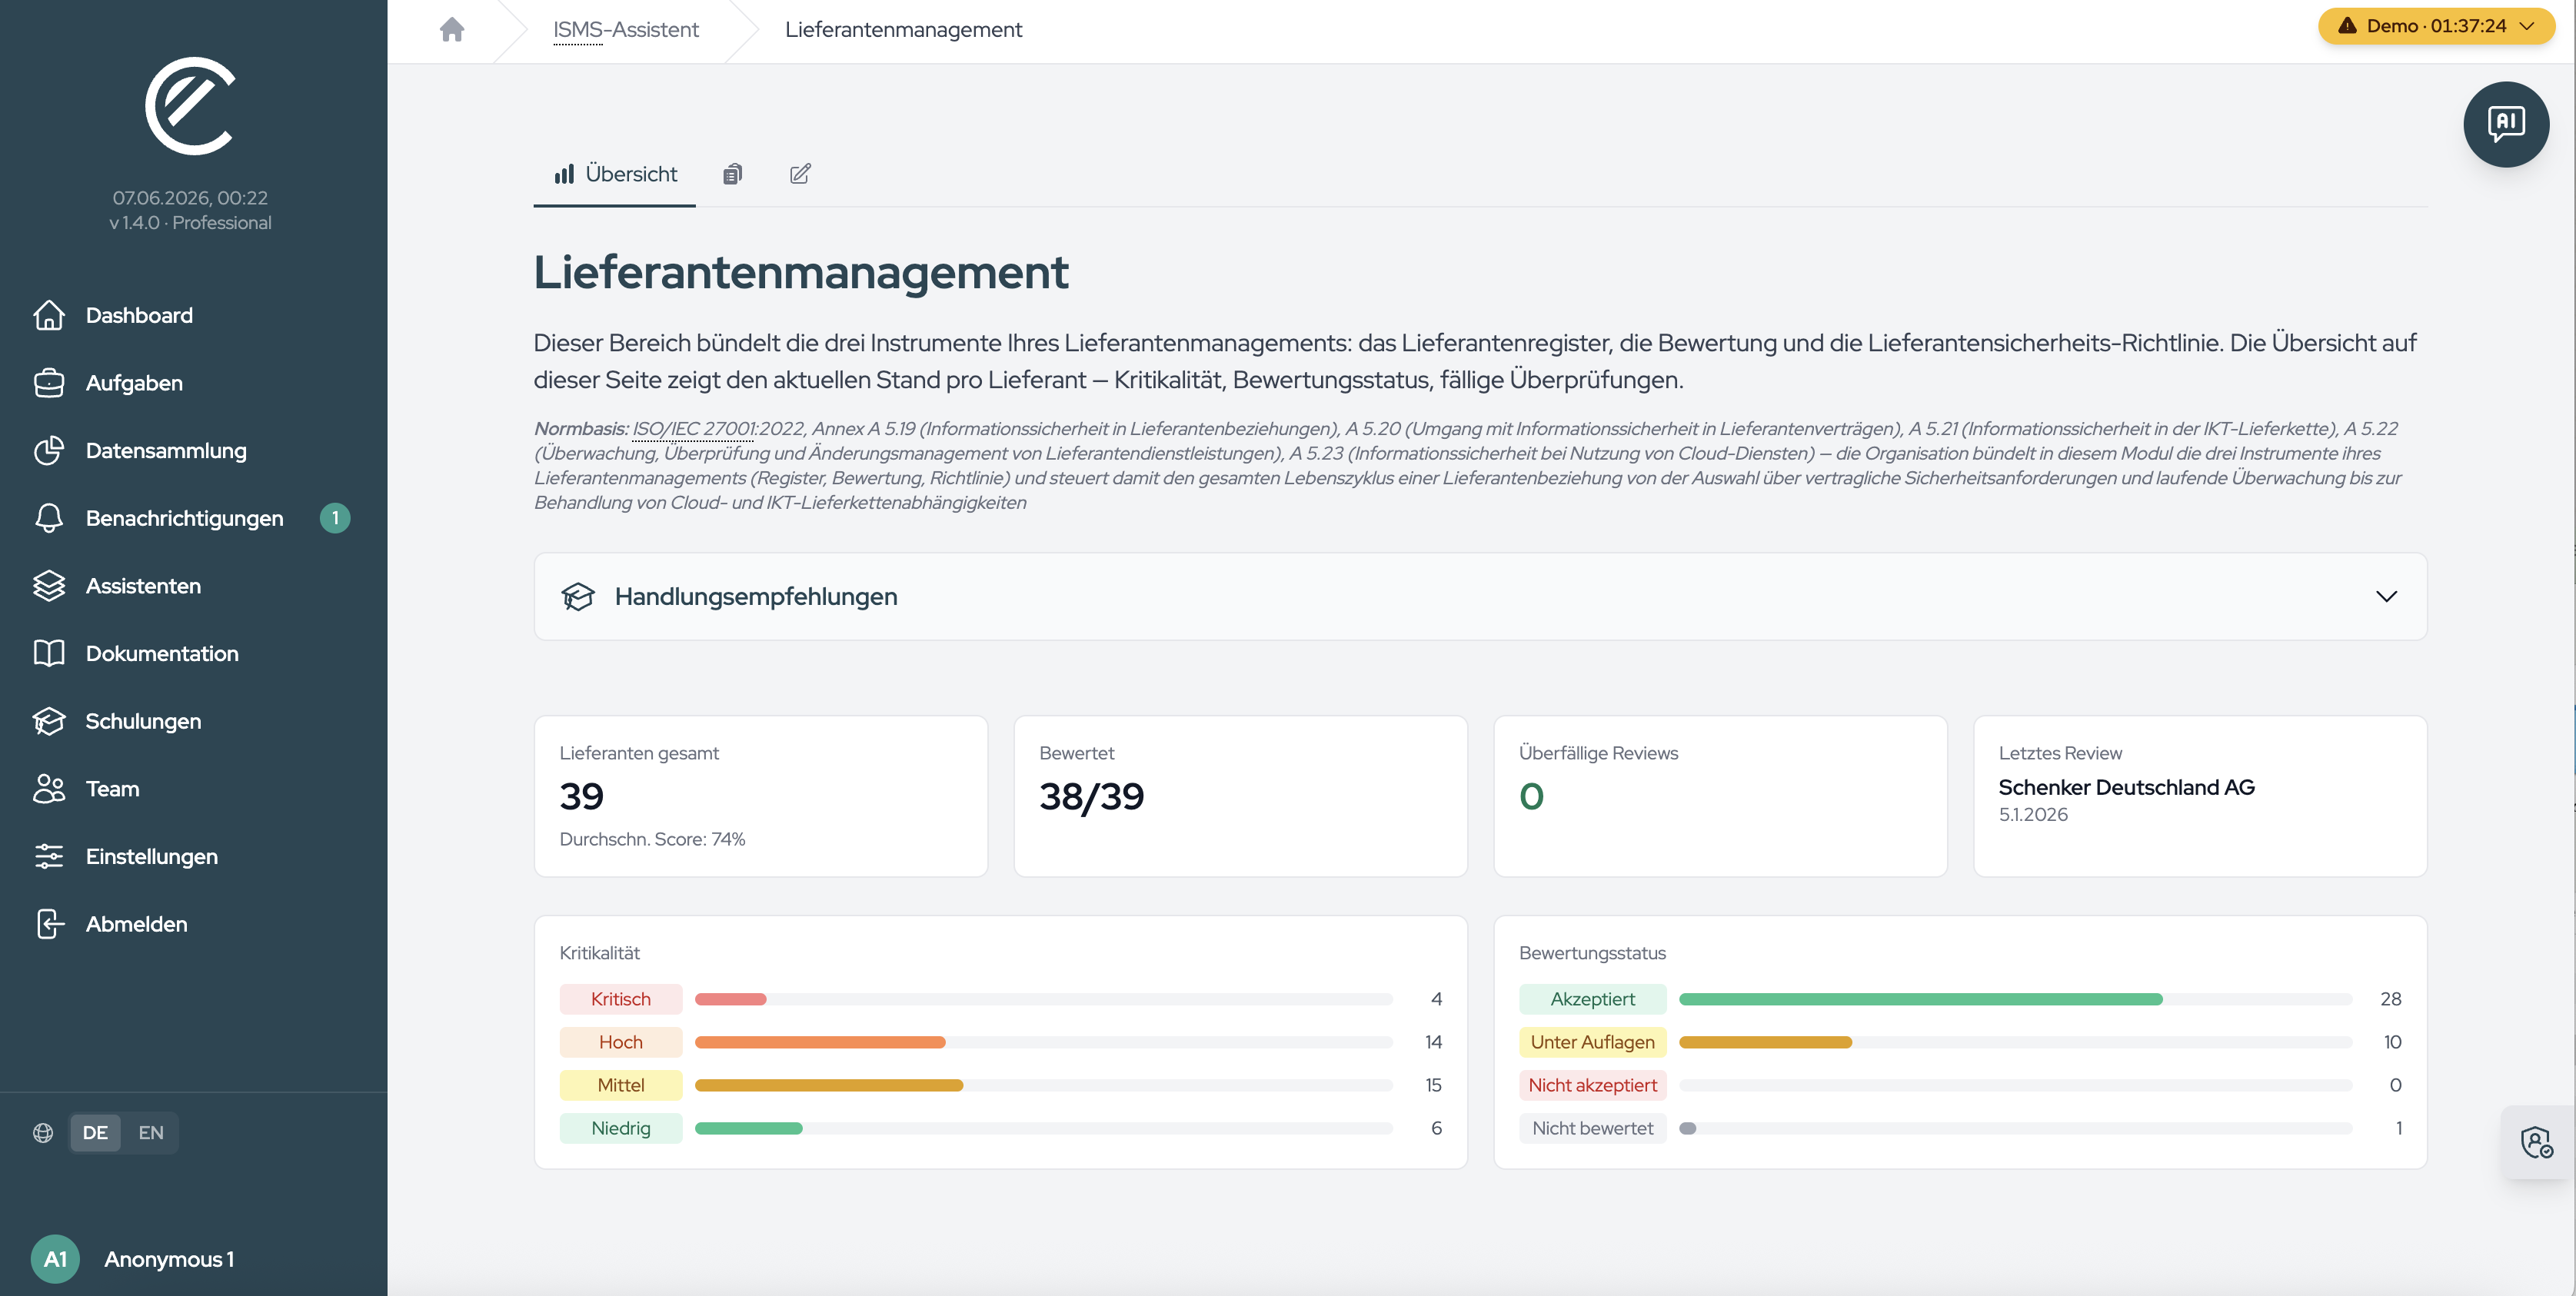Viewport: 2576px width, 1296px height.
Task: Click the orange Hoch progress bar
Action: (x=820, y=1042)
